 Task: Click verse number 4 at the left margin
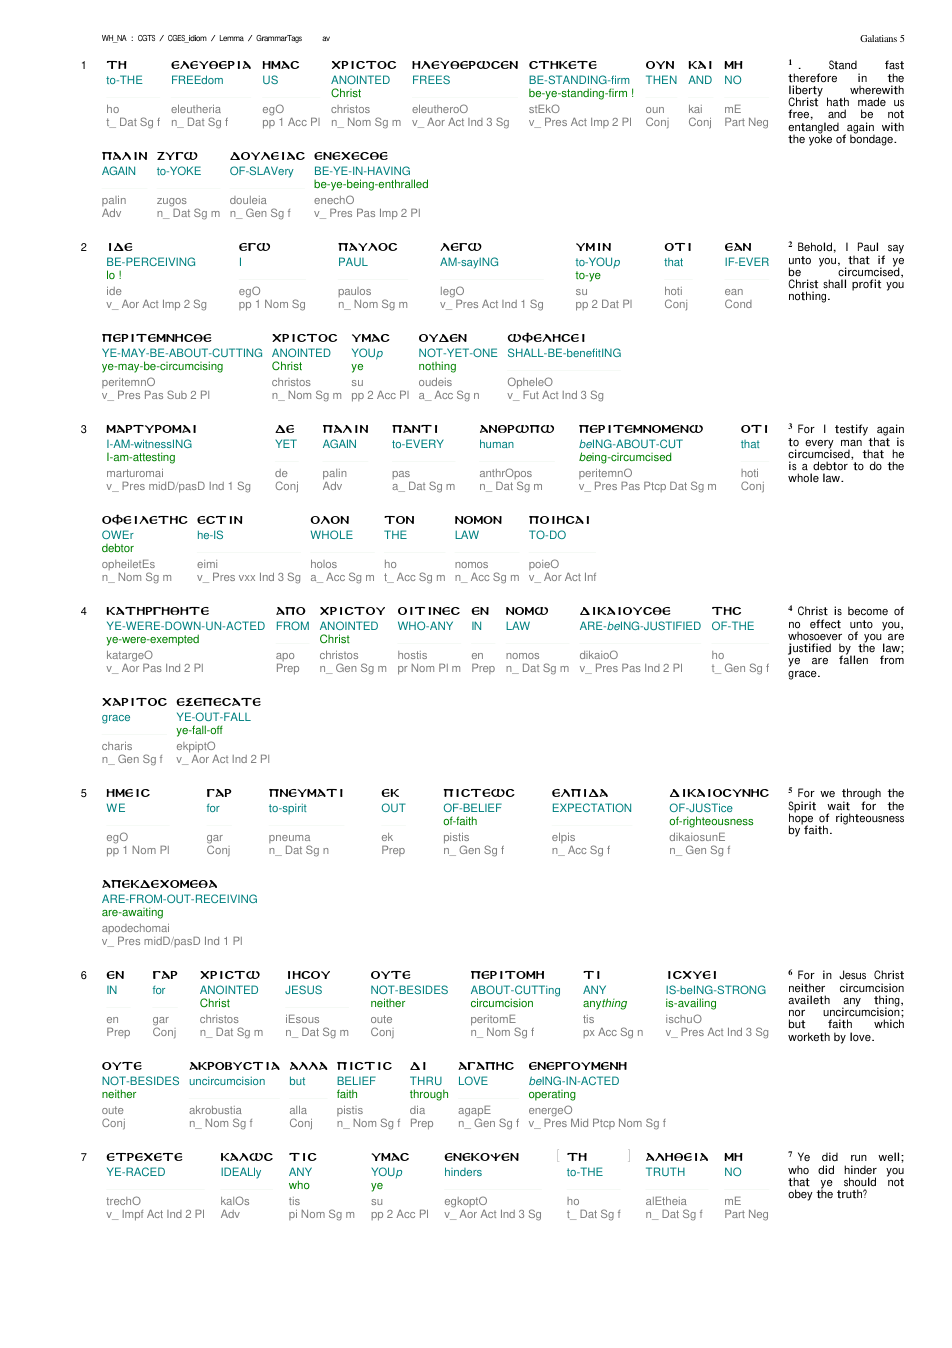(x=84, y=612)
